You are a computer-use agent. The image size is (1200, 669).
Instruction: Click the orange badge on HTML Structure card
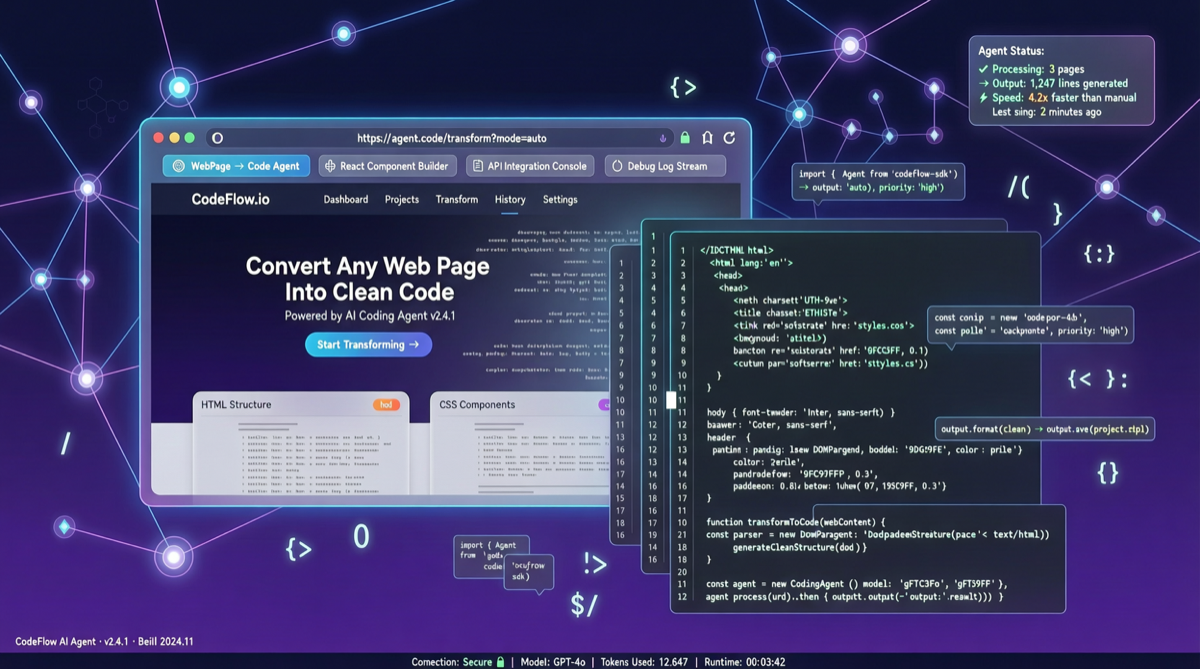tap(386, 405)
